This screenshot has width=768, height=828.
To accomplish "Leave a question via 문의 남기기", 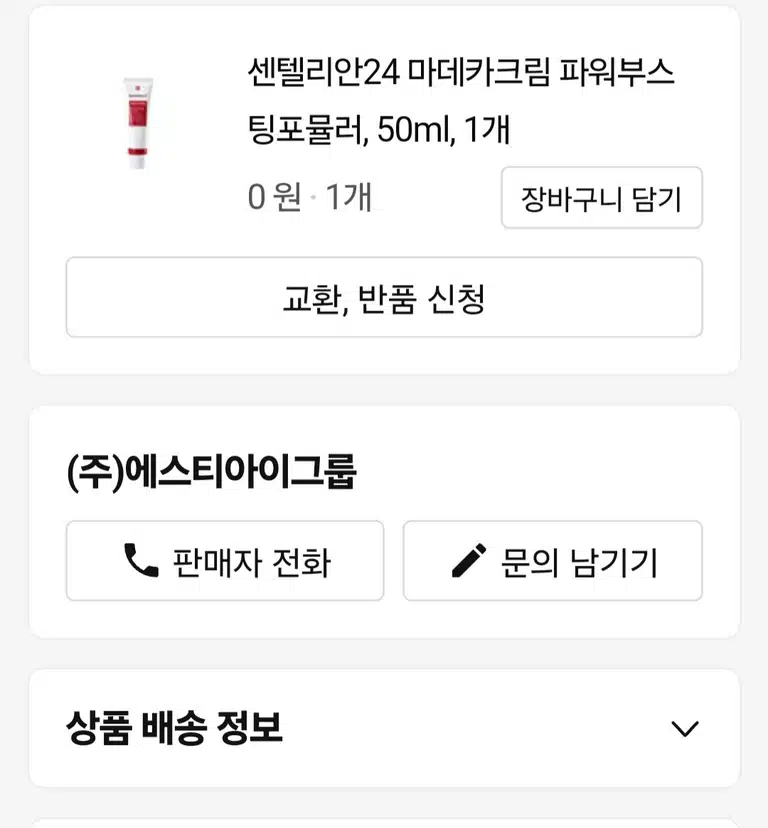I will [x=552, y=560].
